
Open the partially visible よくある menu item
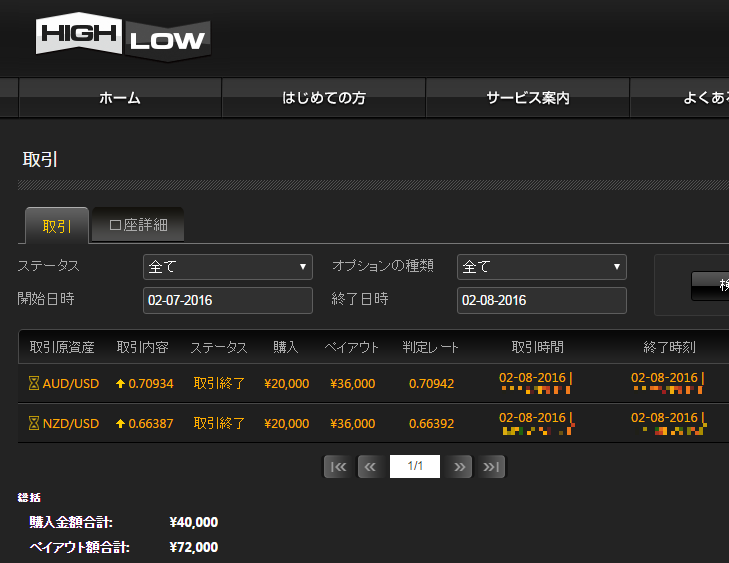click(x=680, y=98)
